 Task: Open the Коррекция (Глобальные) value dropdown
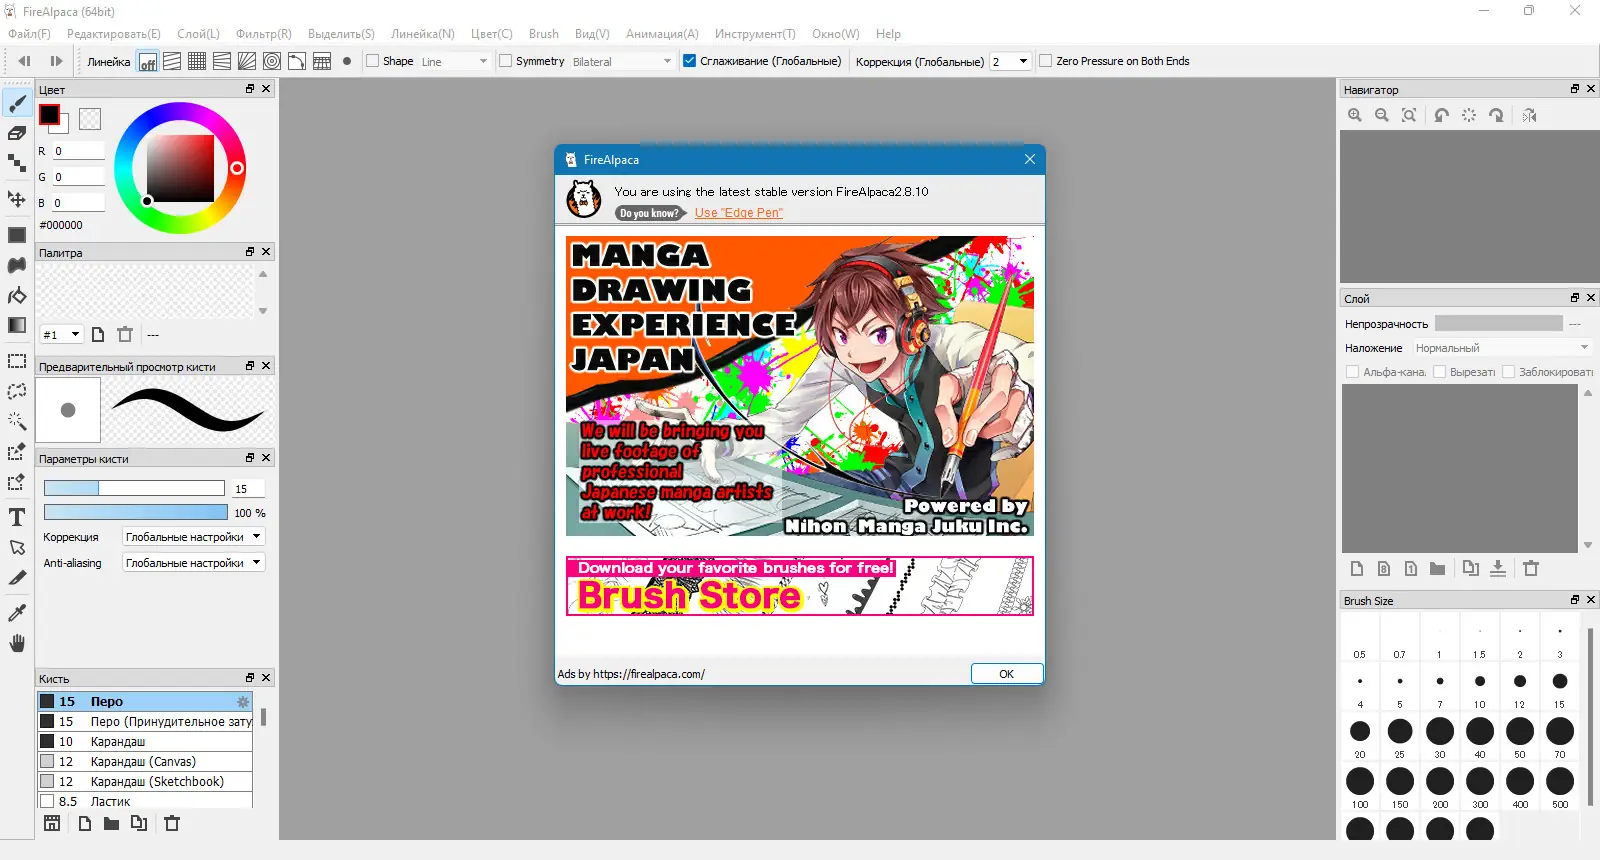(1010, 61)
